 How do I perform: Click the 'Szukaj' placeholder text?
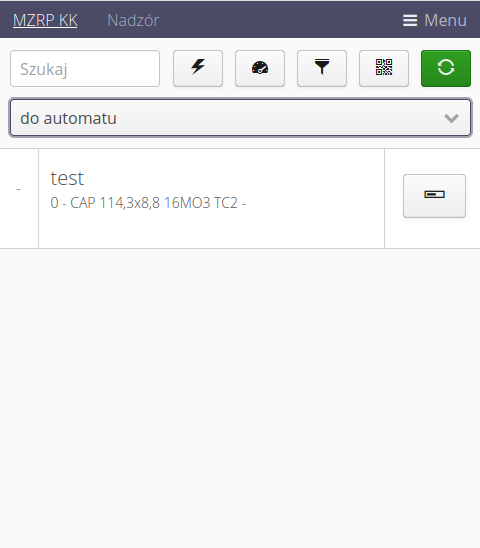pos(44,69)
